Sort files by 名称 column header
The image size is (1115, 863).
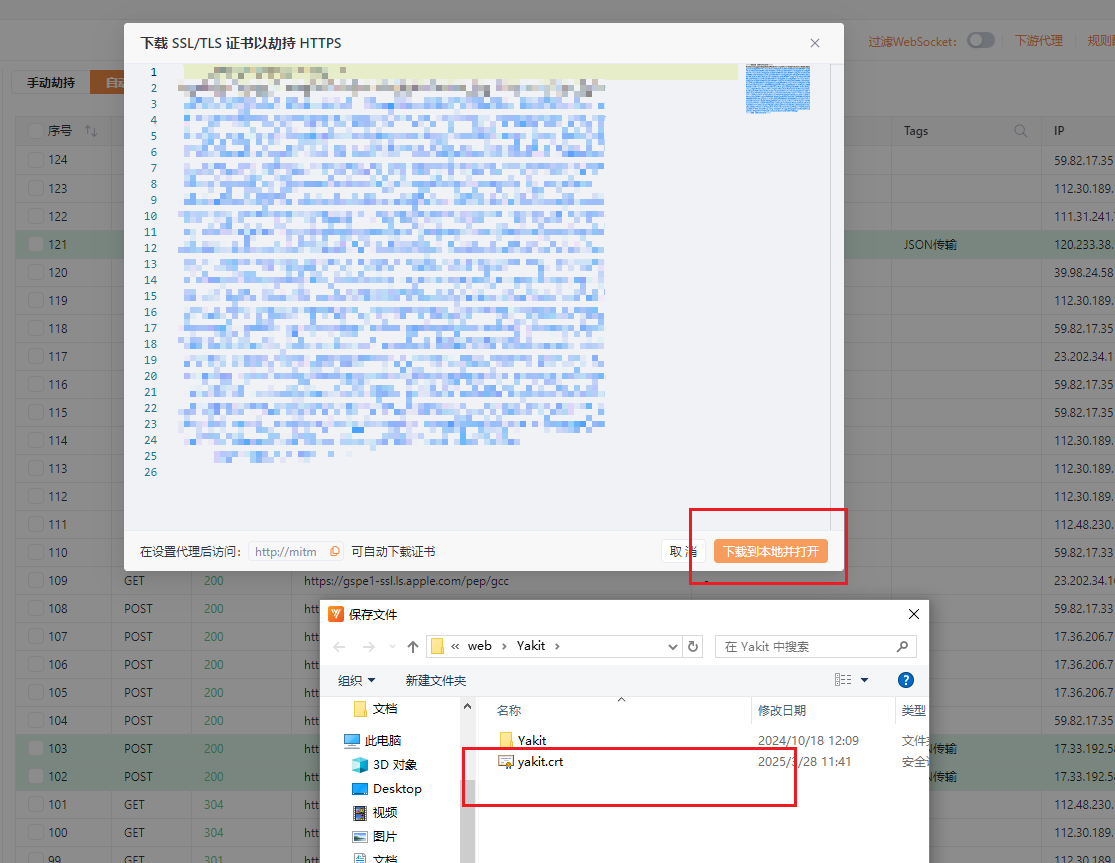tap(508, 710)
